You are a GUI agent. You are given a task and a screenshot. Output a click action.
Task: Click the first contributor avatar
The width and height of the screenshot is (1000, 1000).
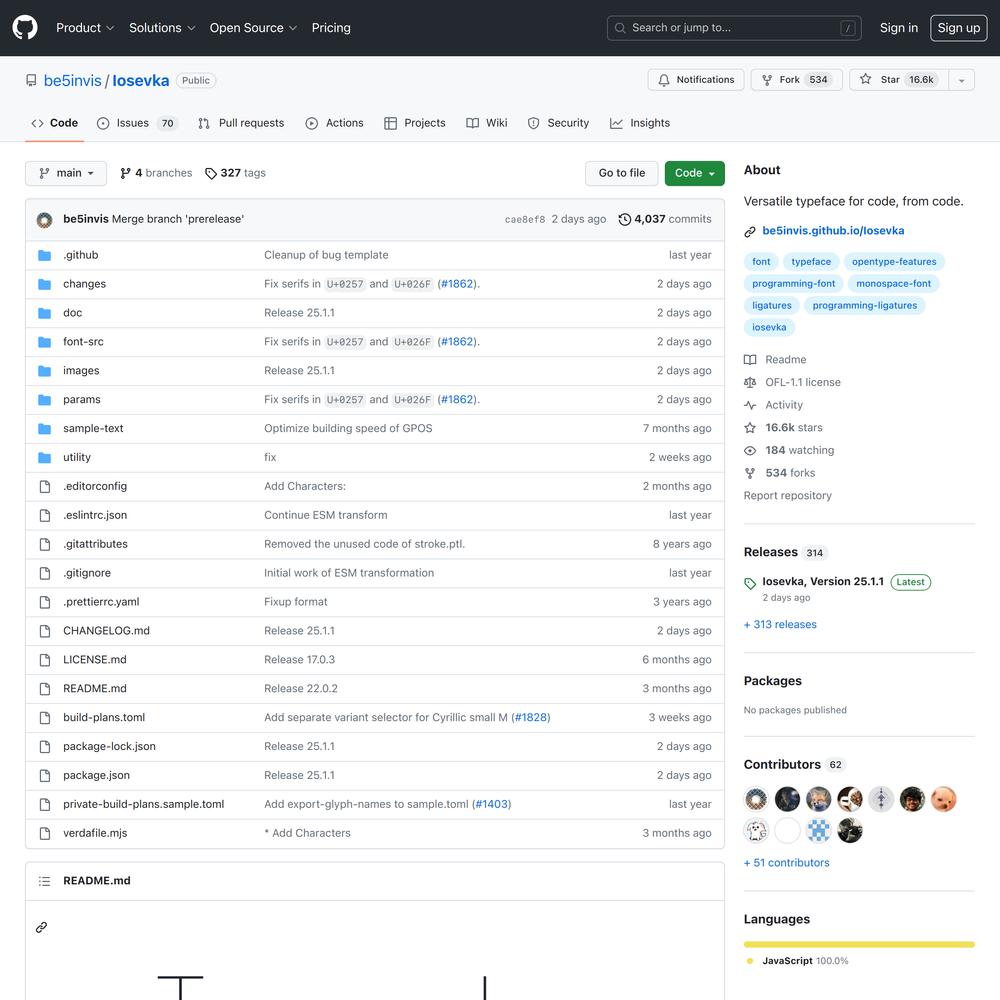(756, 799)
